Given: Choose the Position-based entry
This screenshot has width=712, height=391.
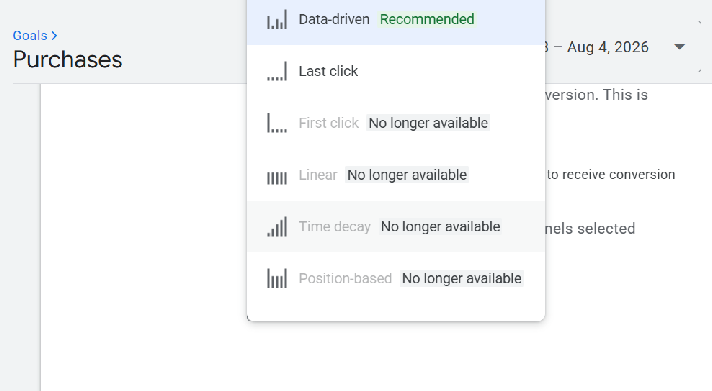Looking at the screenshot, I should coord(396,278).
